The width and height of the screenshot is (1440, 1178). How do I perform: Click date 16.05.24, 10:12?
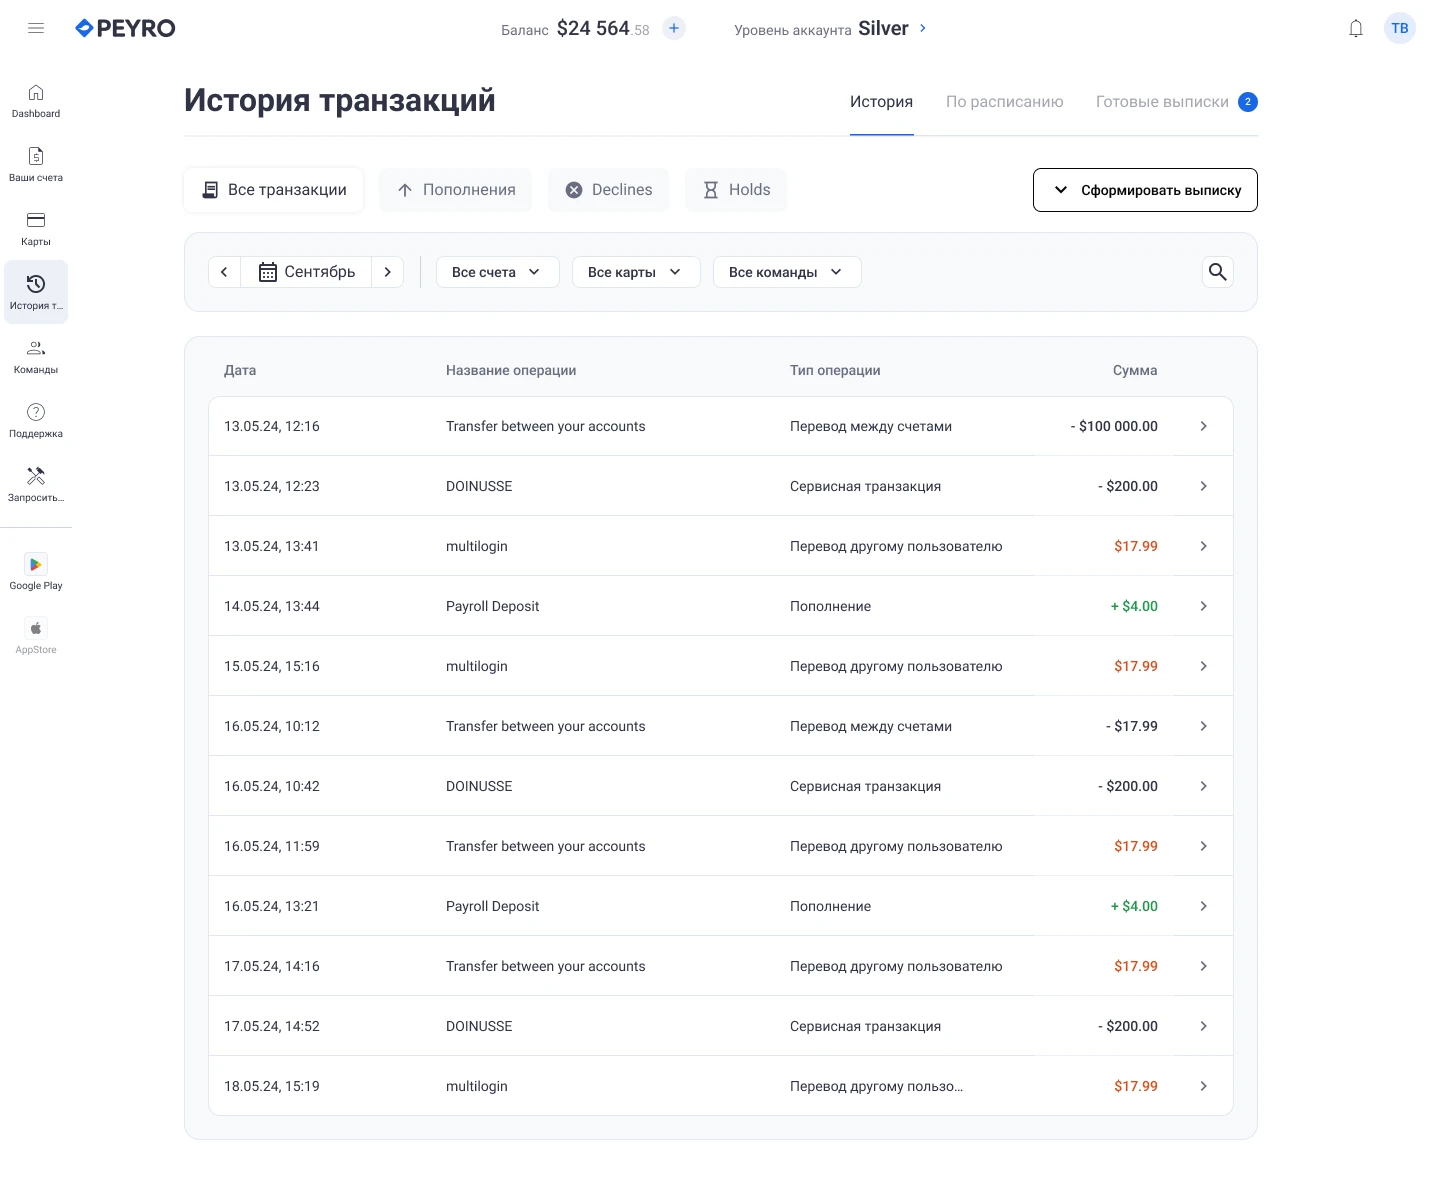pos(272,726)
